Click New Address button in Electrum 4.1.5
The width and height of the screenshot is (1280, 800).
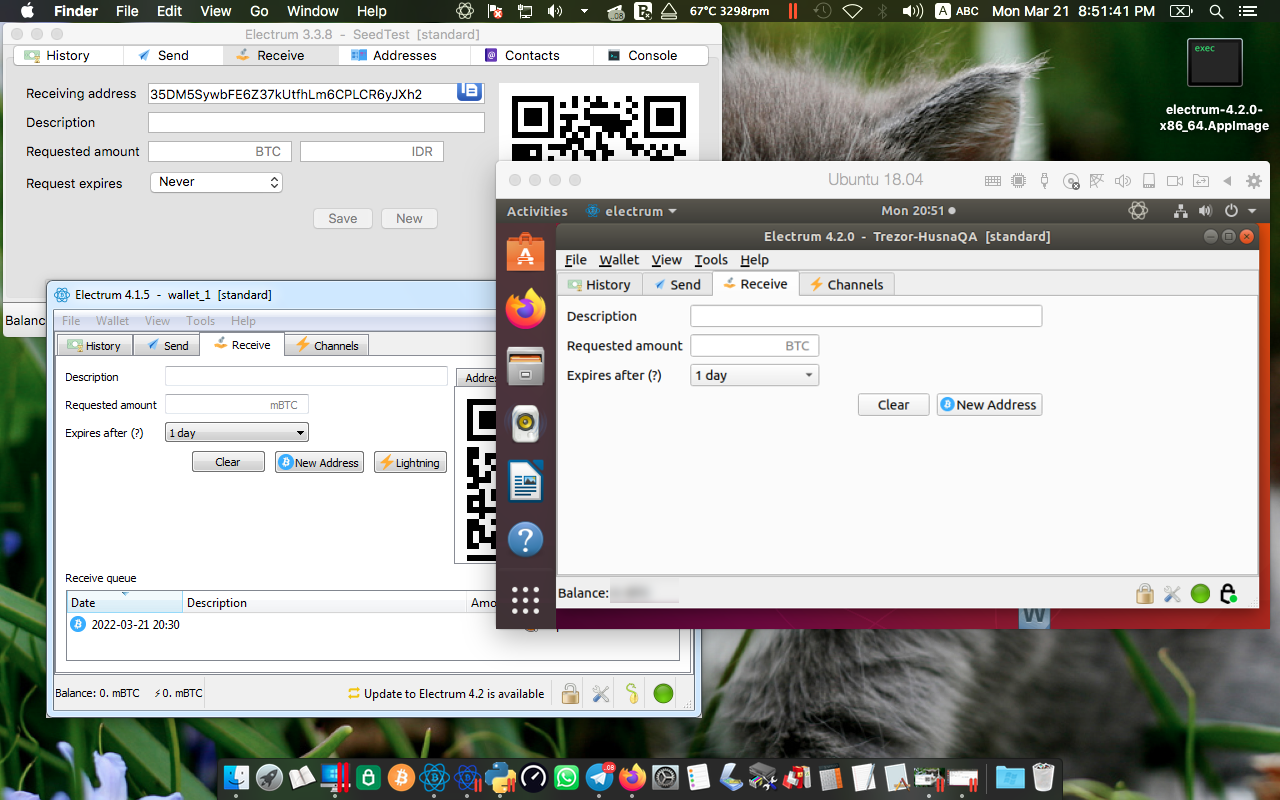tap(319, 463)
